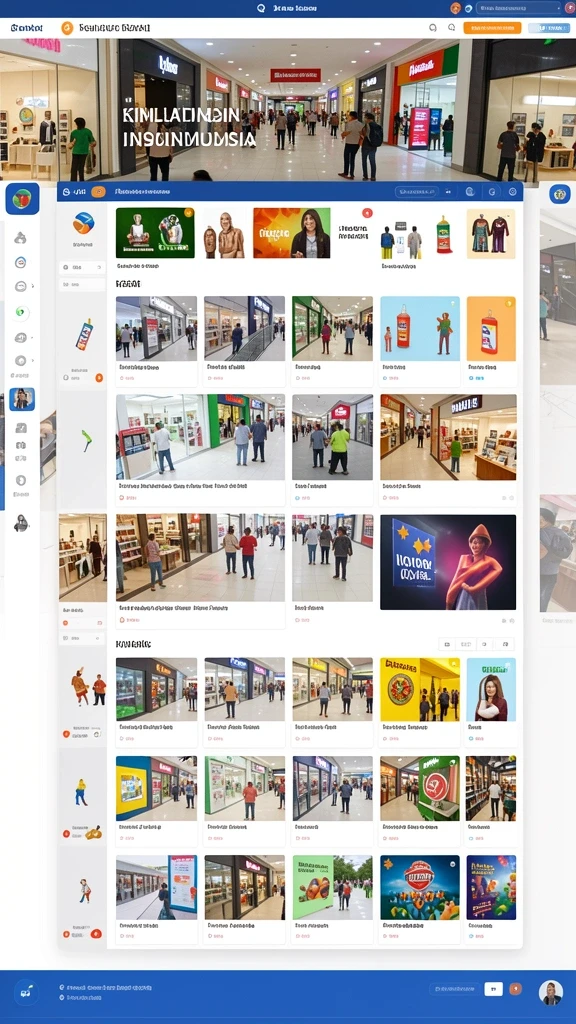This screenshot has width=576, height=1024.
Task: Expand the third left sidebar icon's arrow
Action: click(x=33, y=286)
